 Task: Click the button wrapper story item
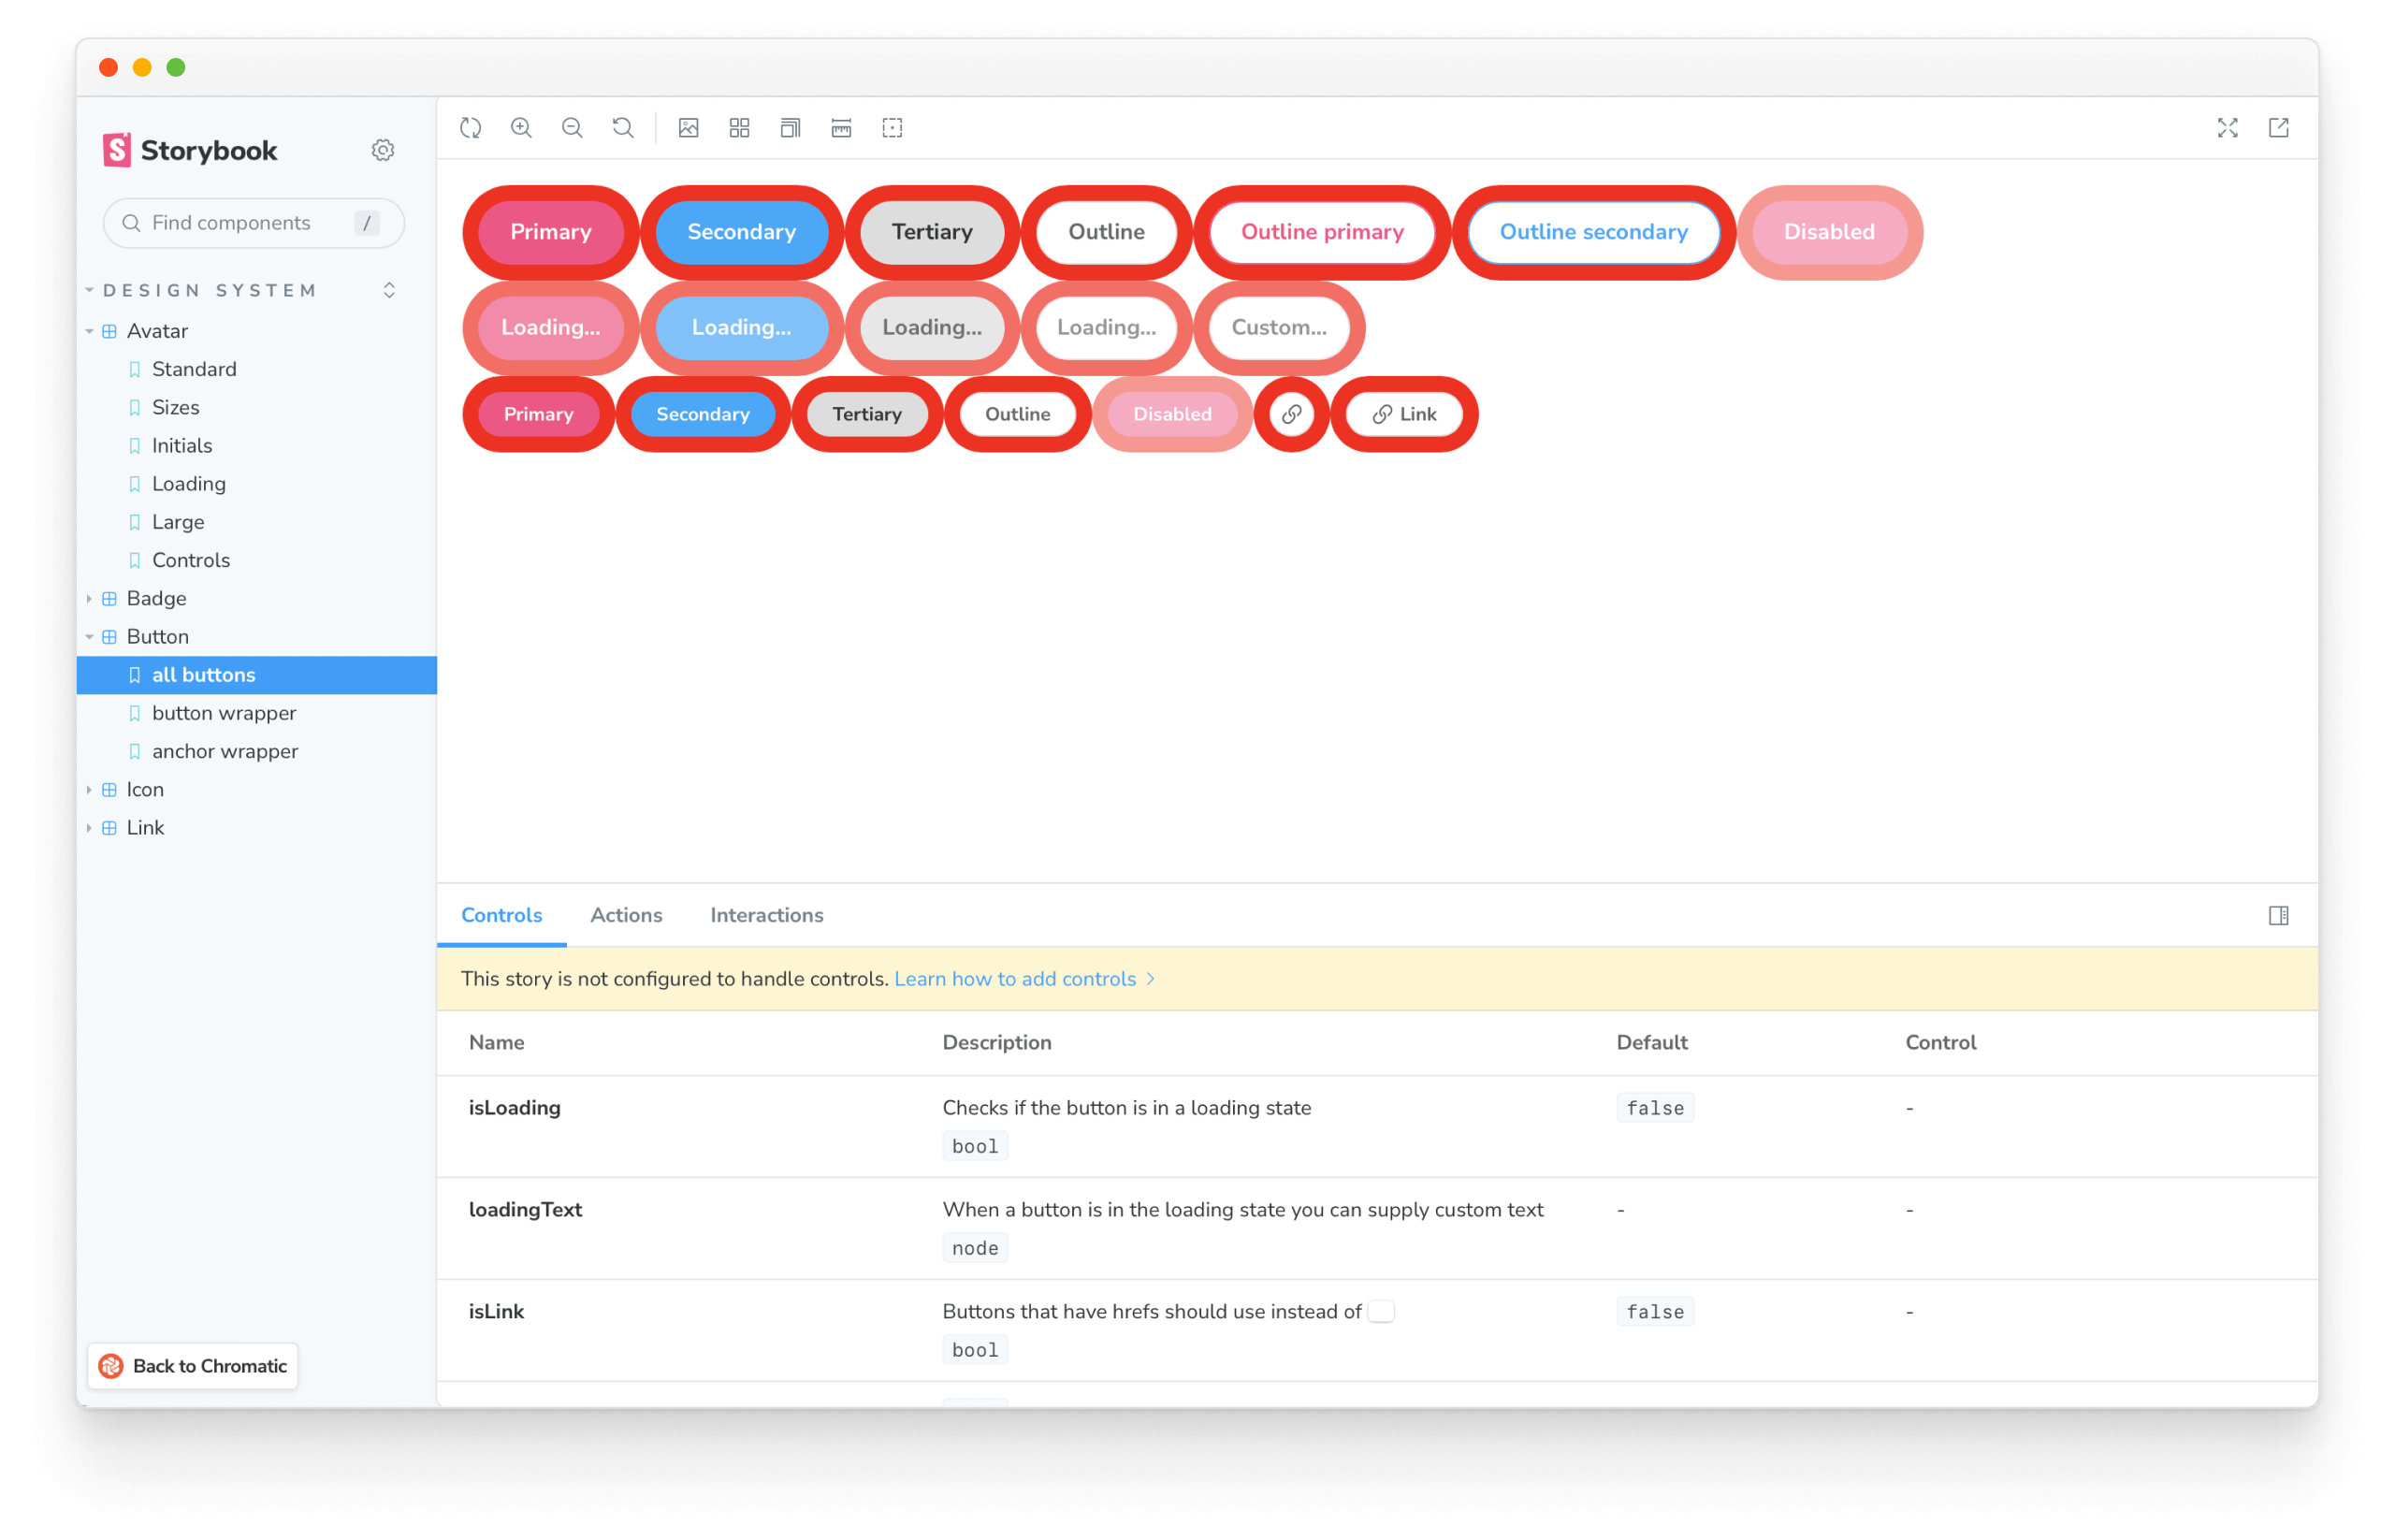224,712
